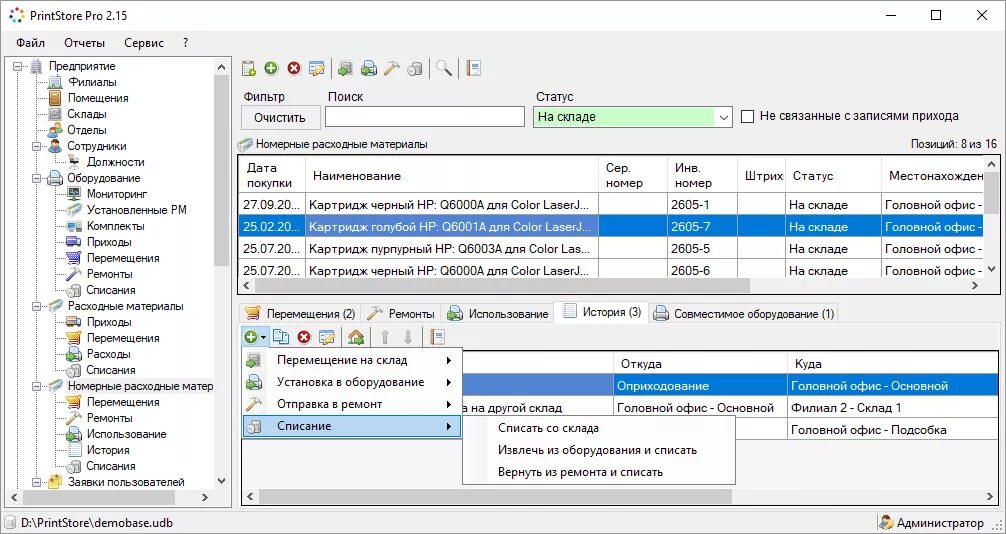This screenshot has width=1006, height=534.
Task: Select Использование tree node
Action: 126,434
